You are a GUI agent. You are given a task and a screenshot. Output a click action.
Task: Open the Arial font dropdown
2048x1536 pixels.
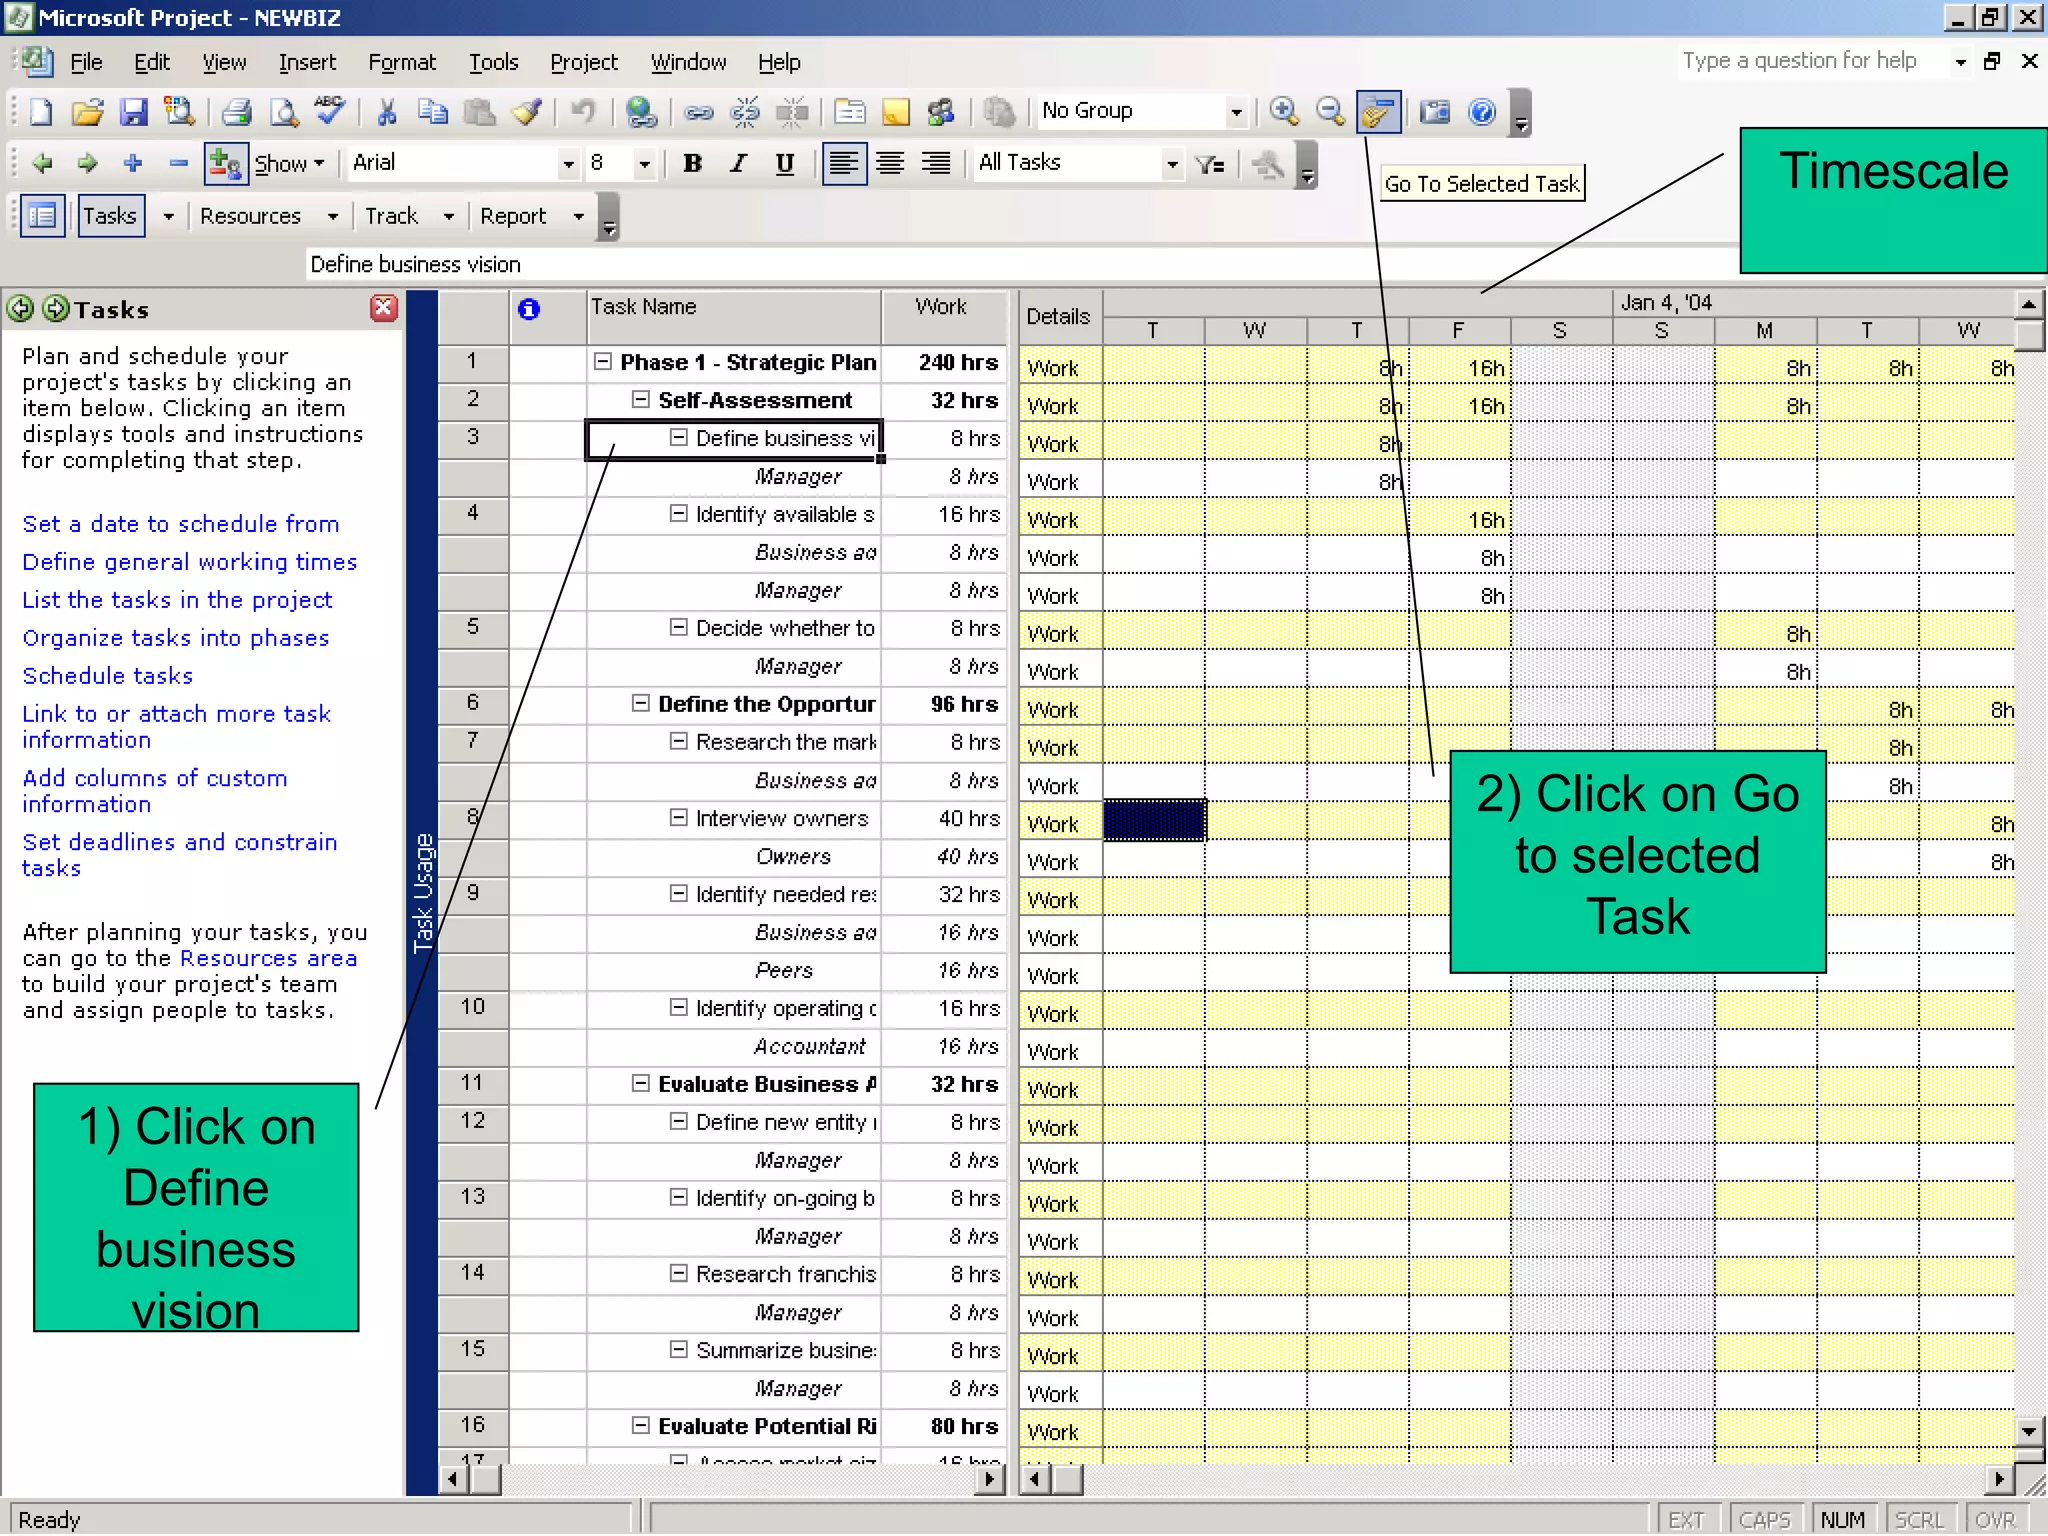pyautogui.click(x=568, y=163)
